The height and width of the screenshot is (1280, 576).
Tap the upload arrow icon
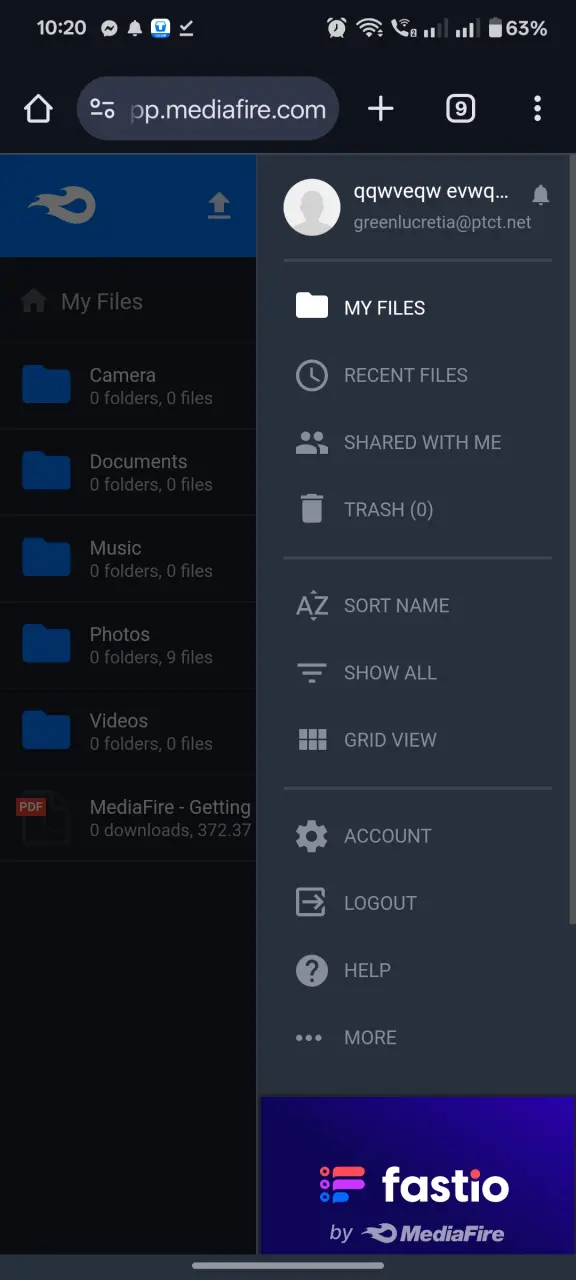[x=219, y=206]
